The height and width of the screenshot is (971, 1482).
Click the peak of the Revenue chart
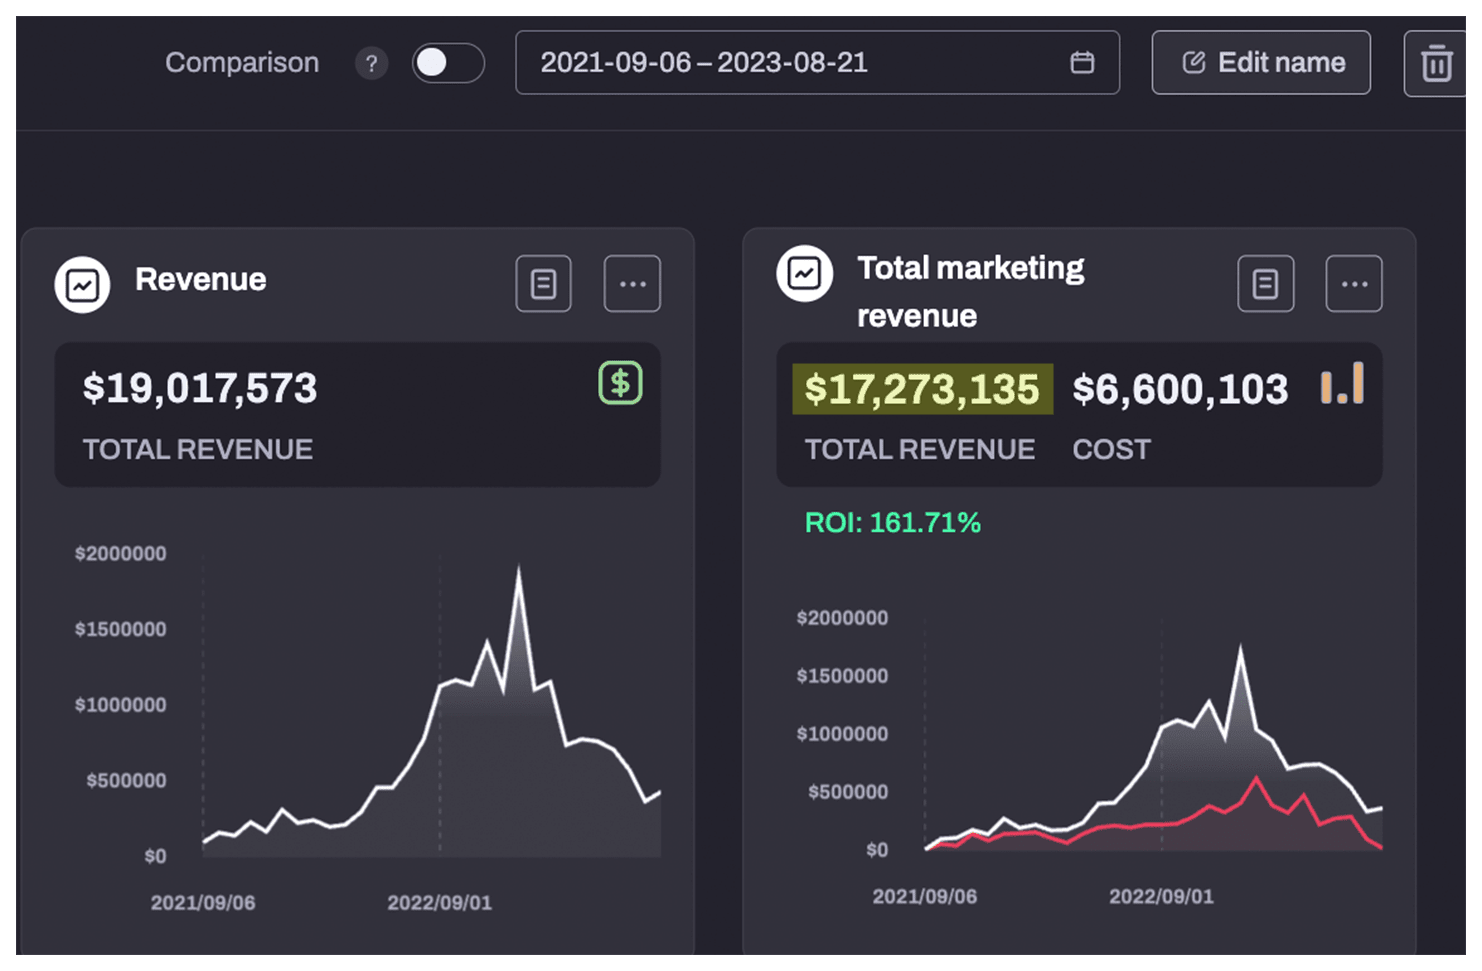[x=518, y=570]
